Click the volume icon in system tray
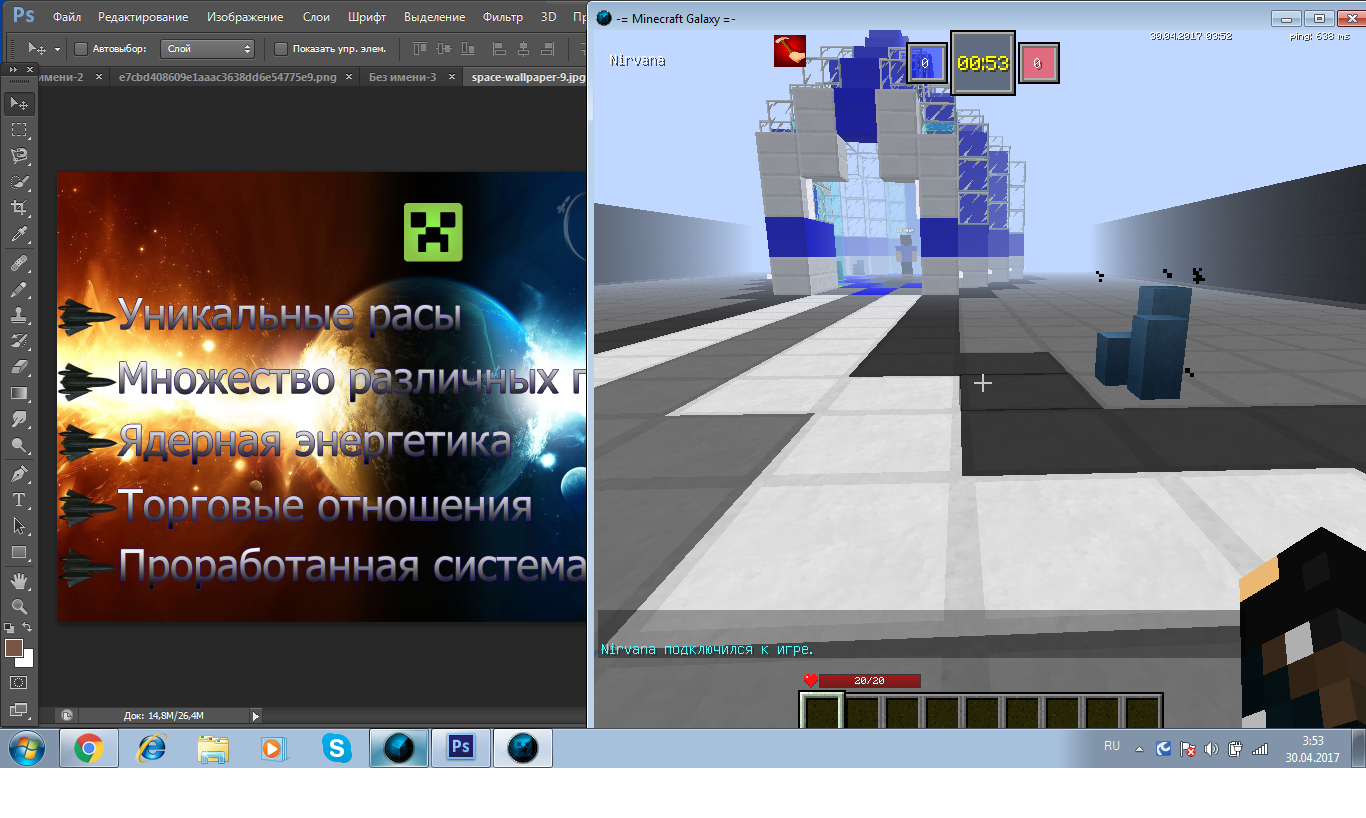The image size is (1366, 818). [1212, 748]
